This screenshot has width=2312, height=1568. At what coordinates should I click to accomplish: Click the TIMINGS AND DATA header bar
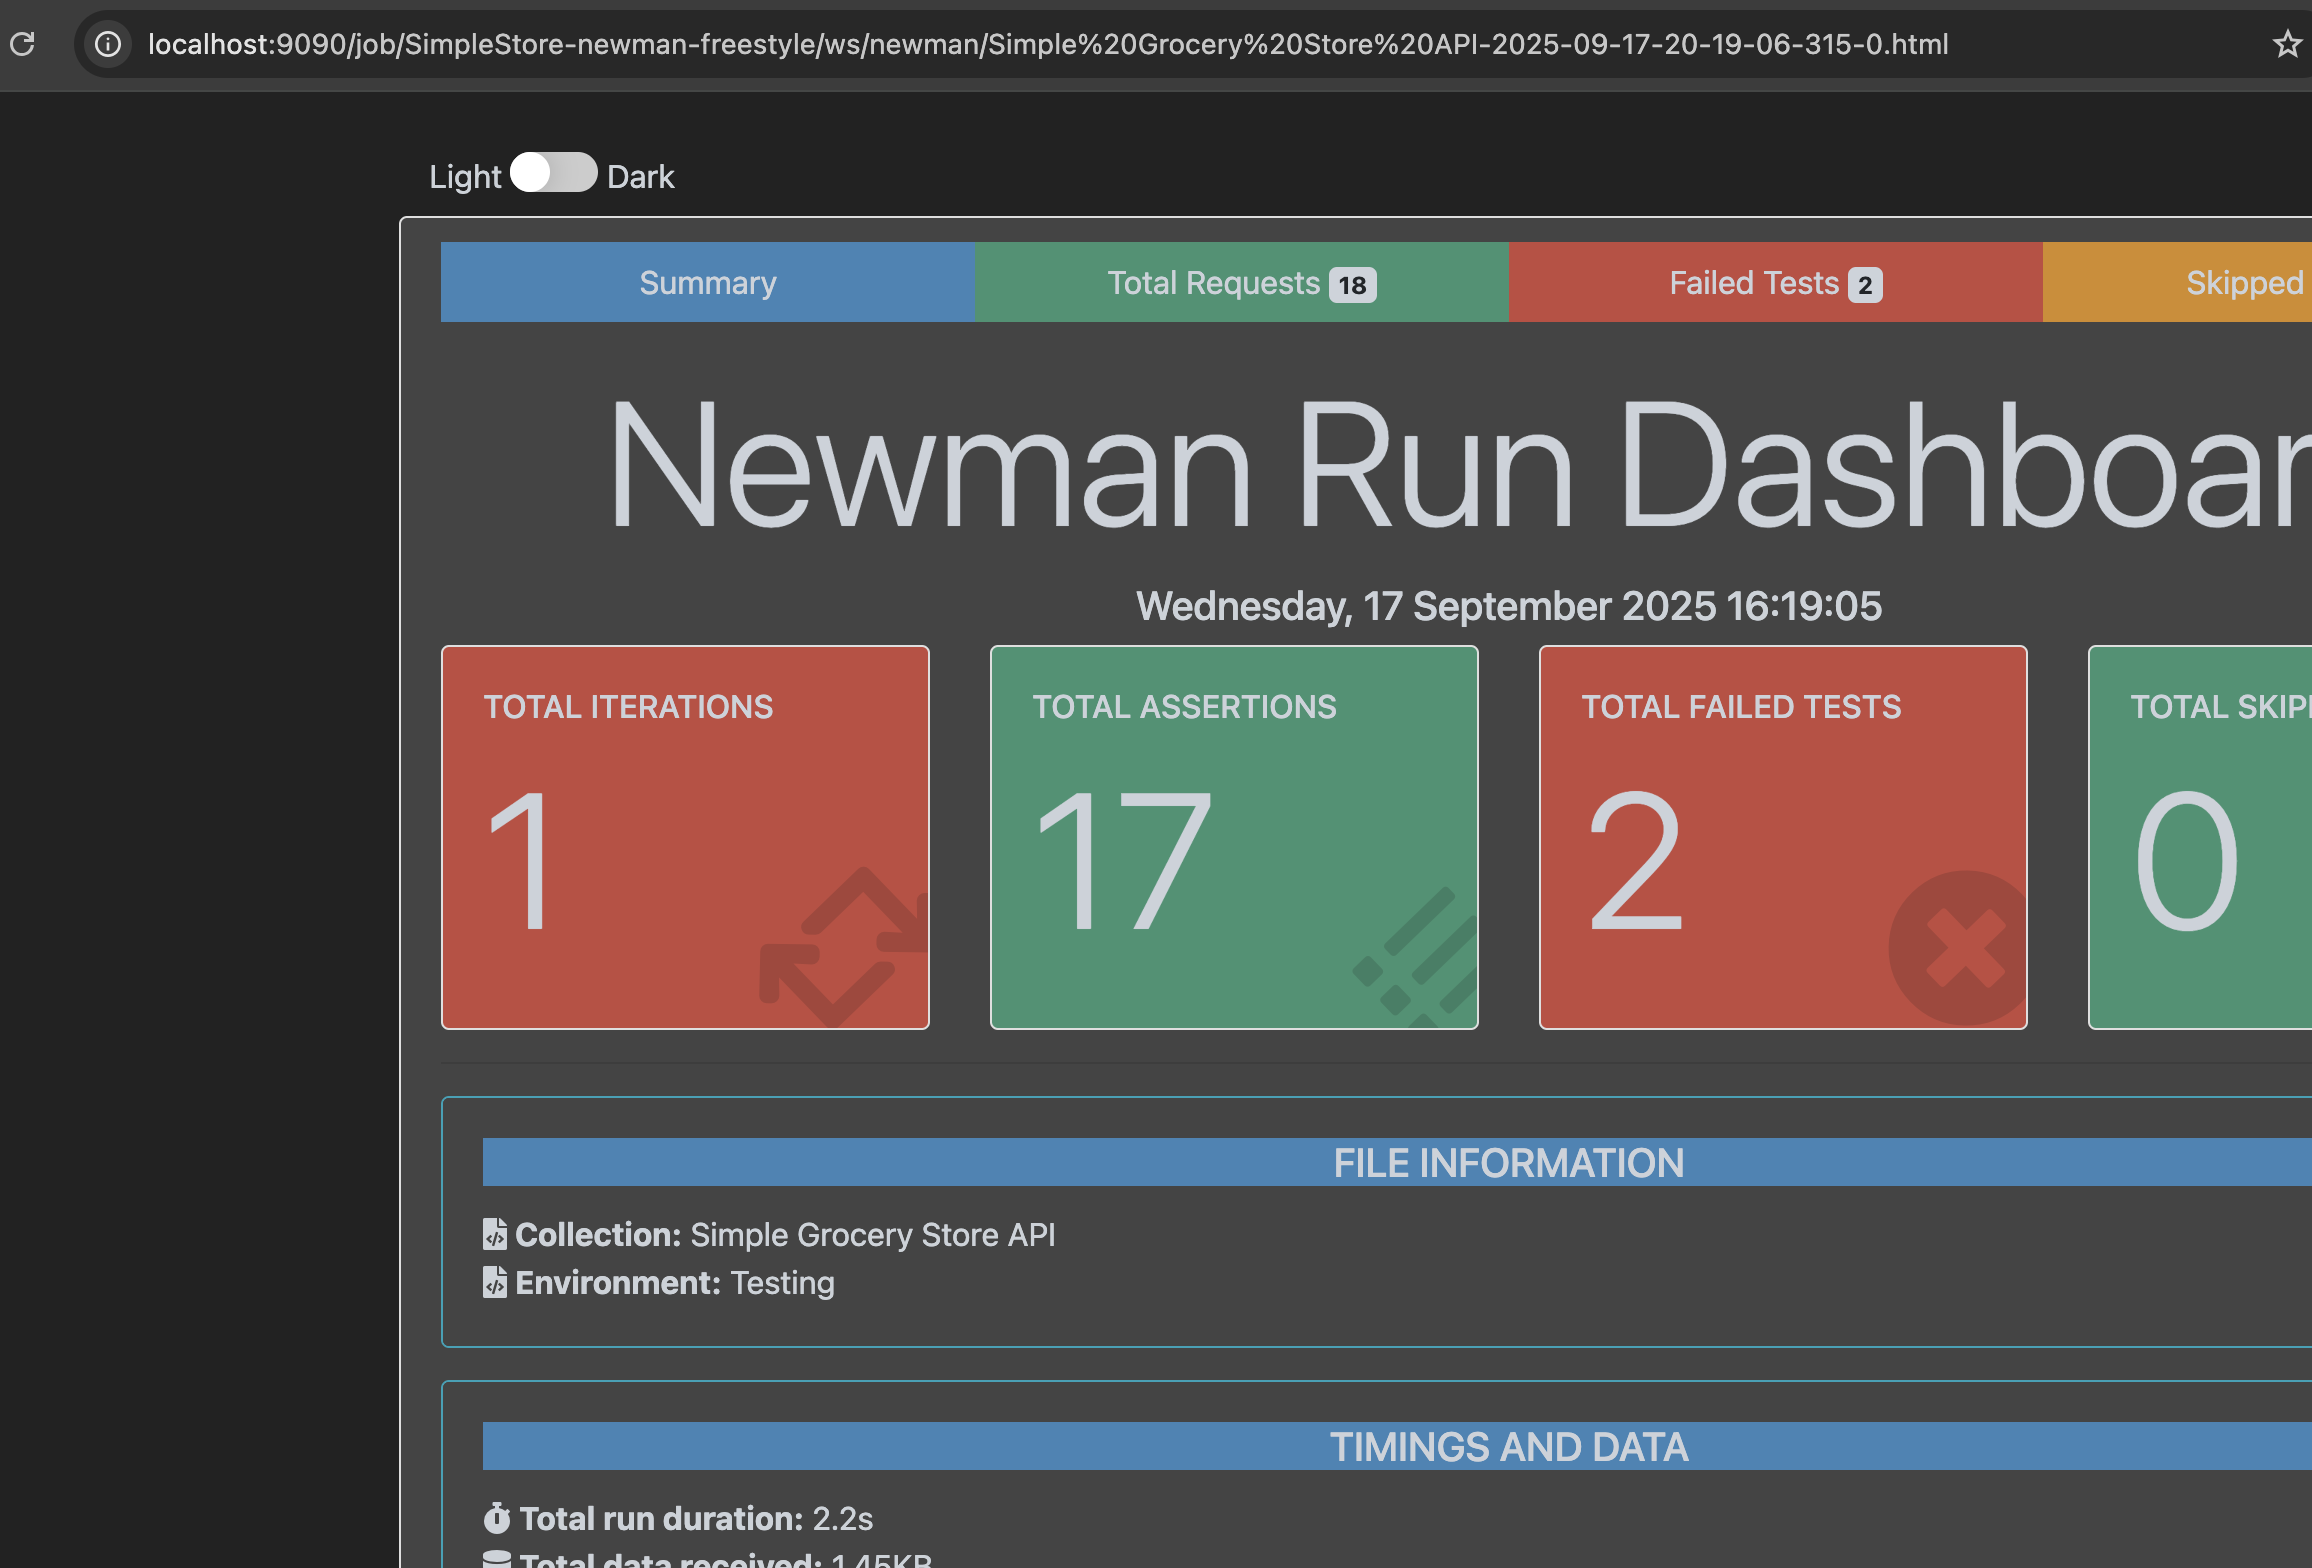[x=1397, y=1446]
